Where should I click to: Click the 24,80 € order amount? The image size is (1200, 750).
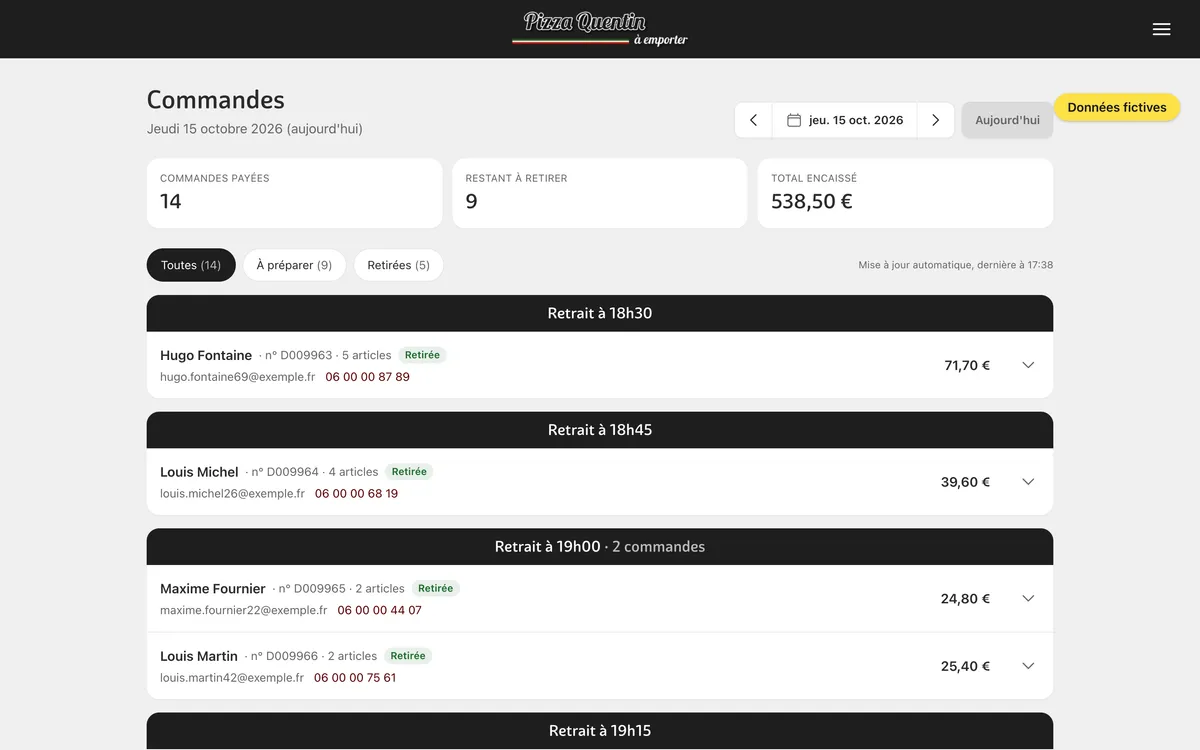[965, 599]
